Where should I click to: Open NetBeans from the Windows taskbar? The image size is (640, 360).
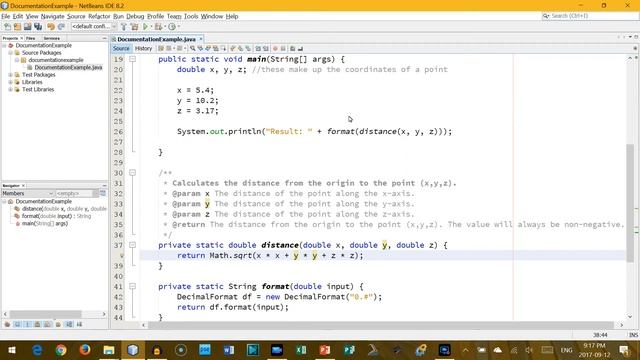click(133, 350)
